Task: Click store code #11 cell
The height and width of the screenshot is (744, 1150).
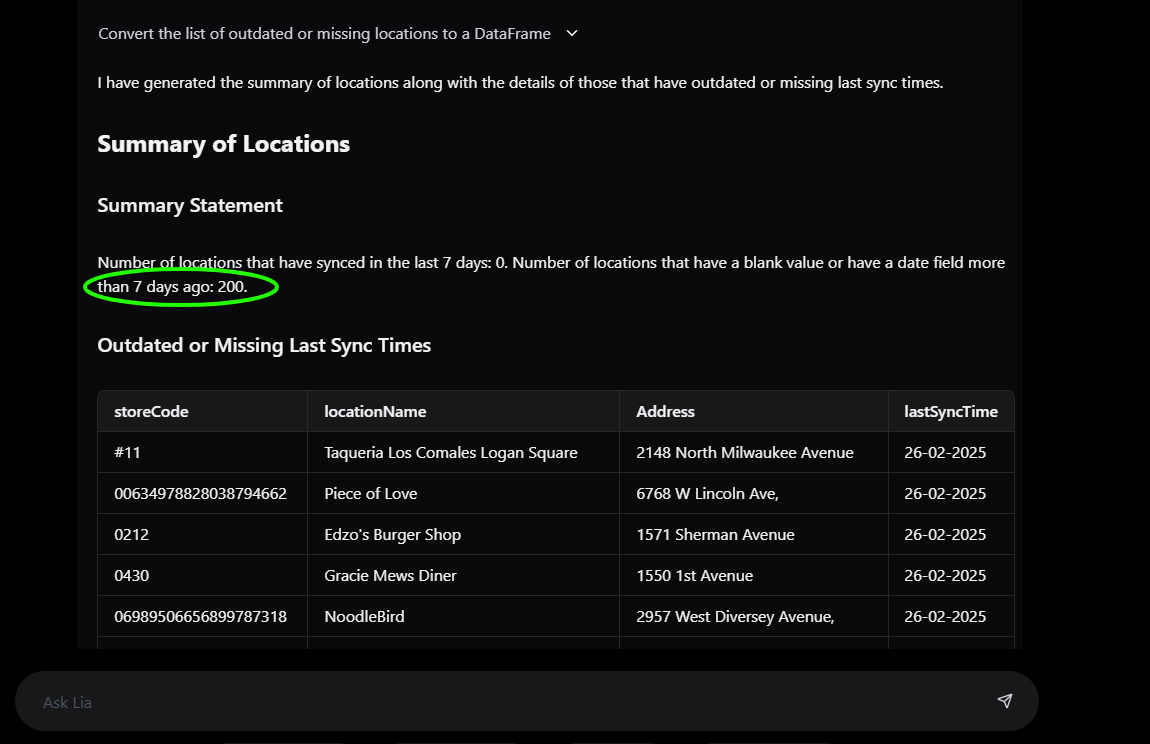Action: (127, 452)
